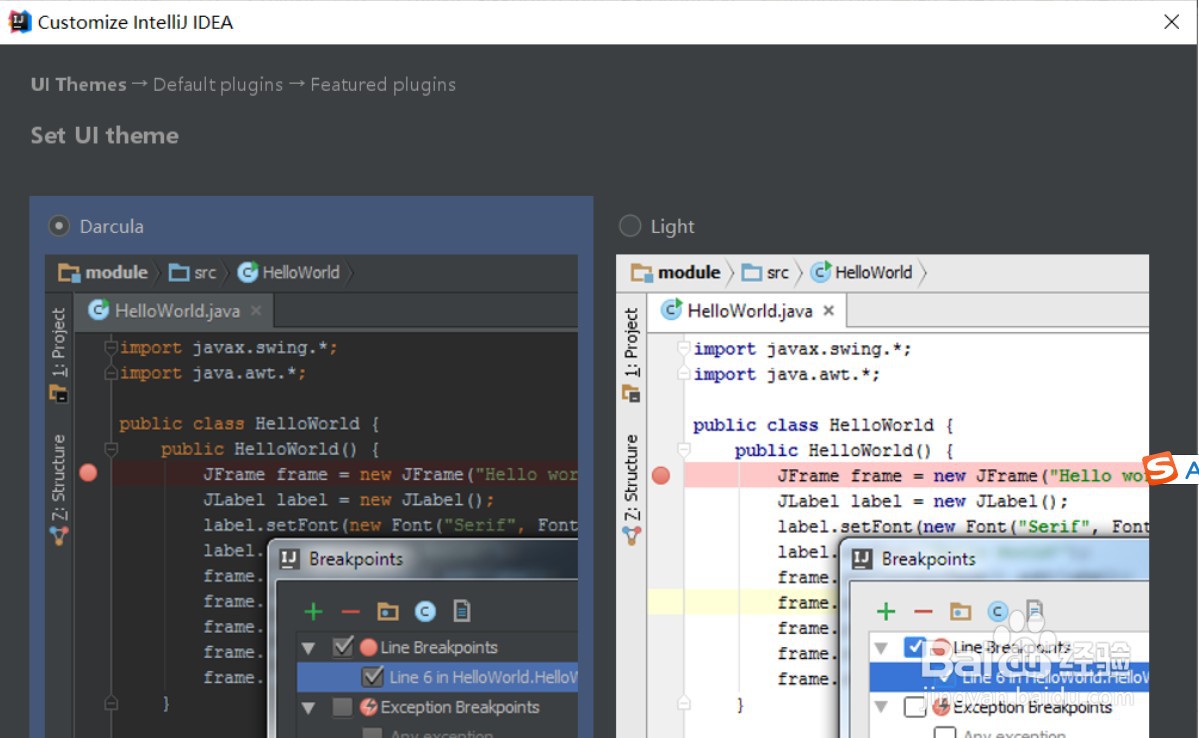
Task: Click fold marker beside import javax.swing in Darcula
Action: tap(111, 348)
